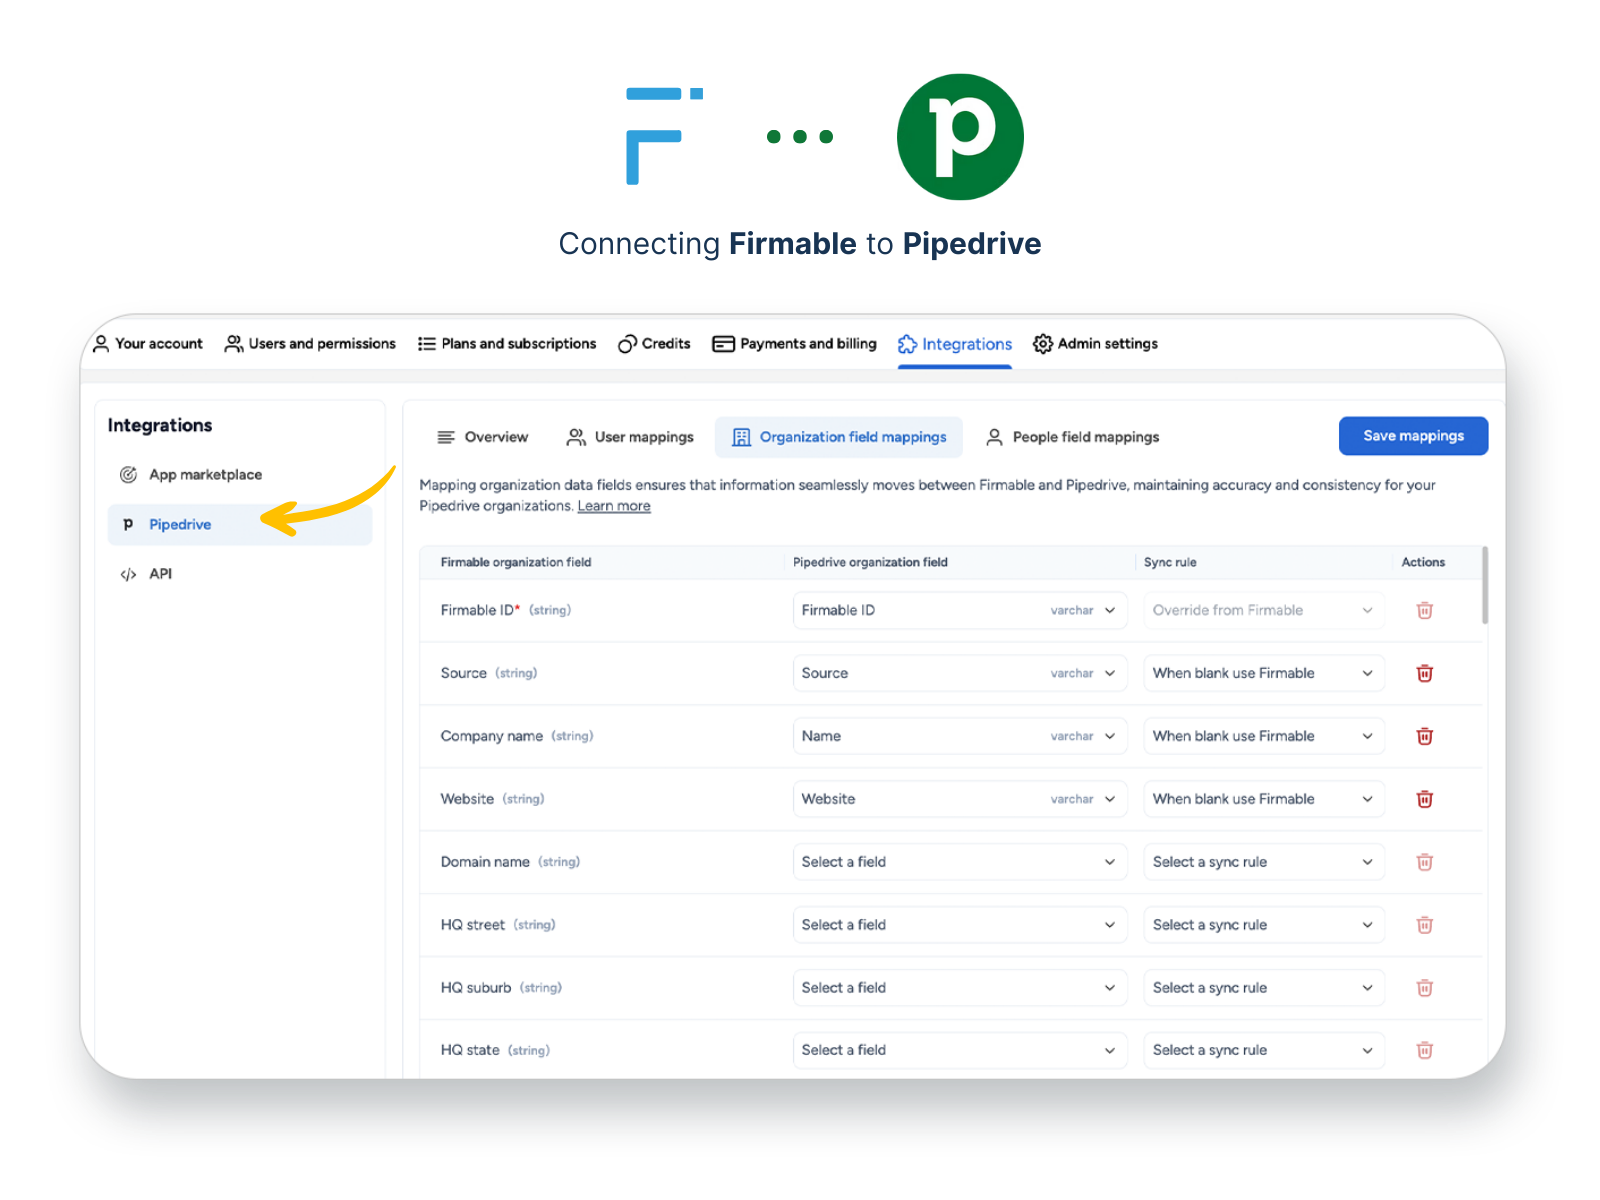Open sync rule dropdown for Source row
The image size is (1600, 1200).
1264,673
